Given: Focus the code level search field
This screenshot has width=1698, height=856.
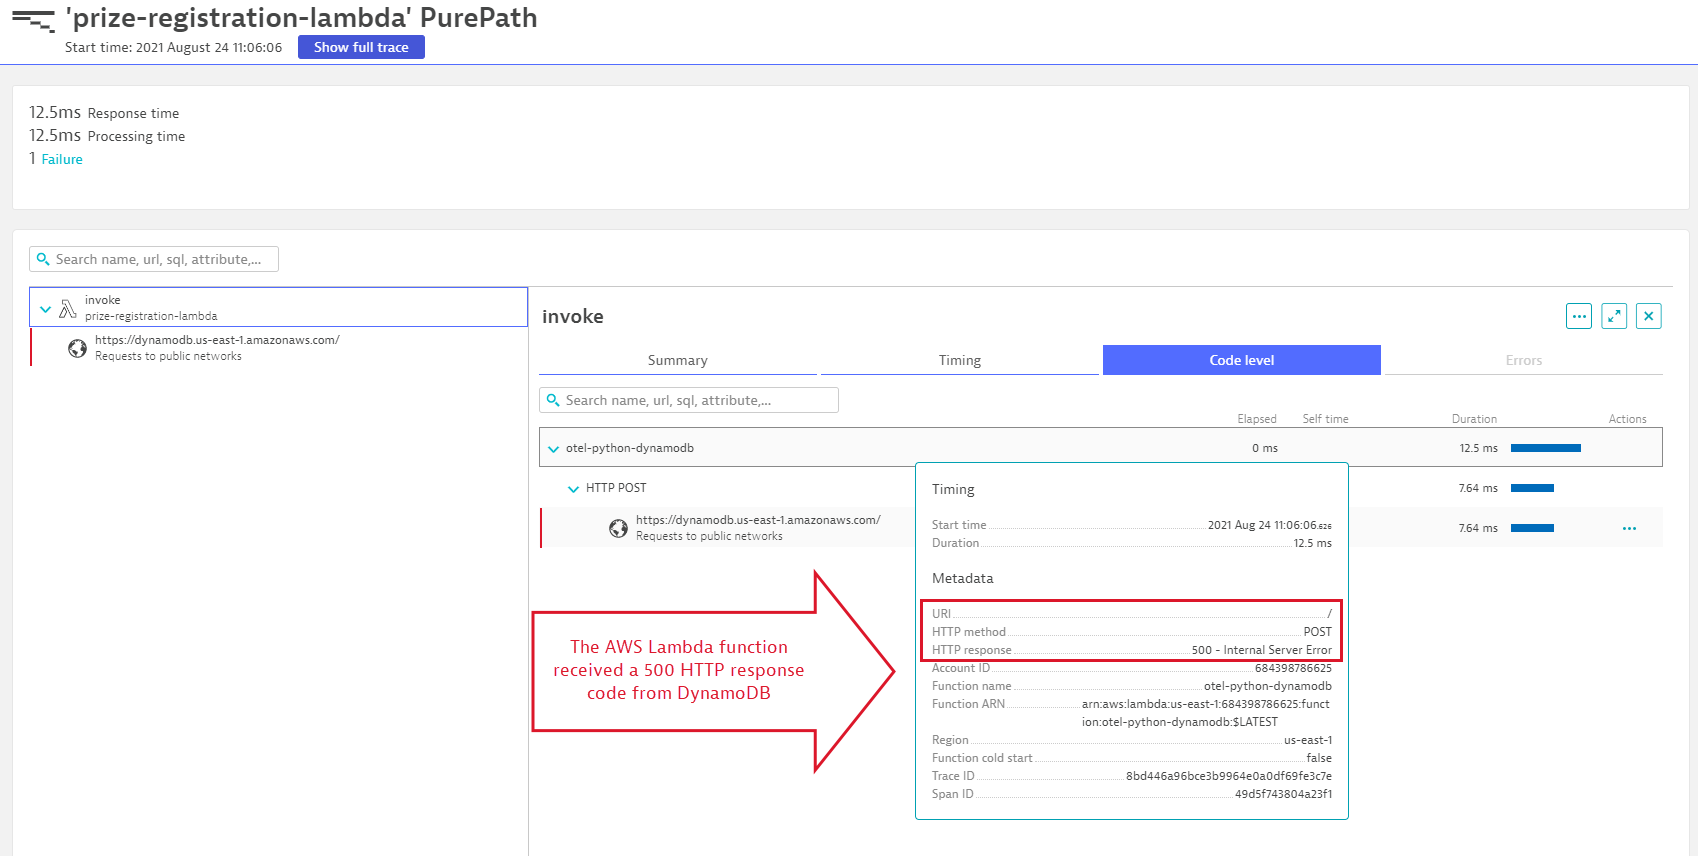Looking at the screenshot, I should point(689,400).
